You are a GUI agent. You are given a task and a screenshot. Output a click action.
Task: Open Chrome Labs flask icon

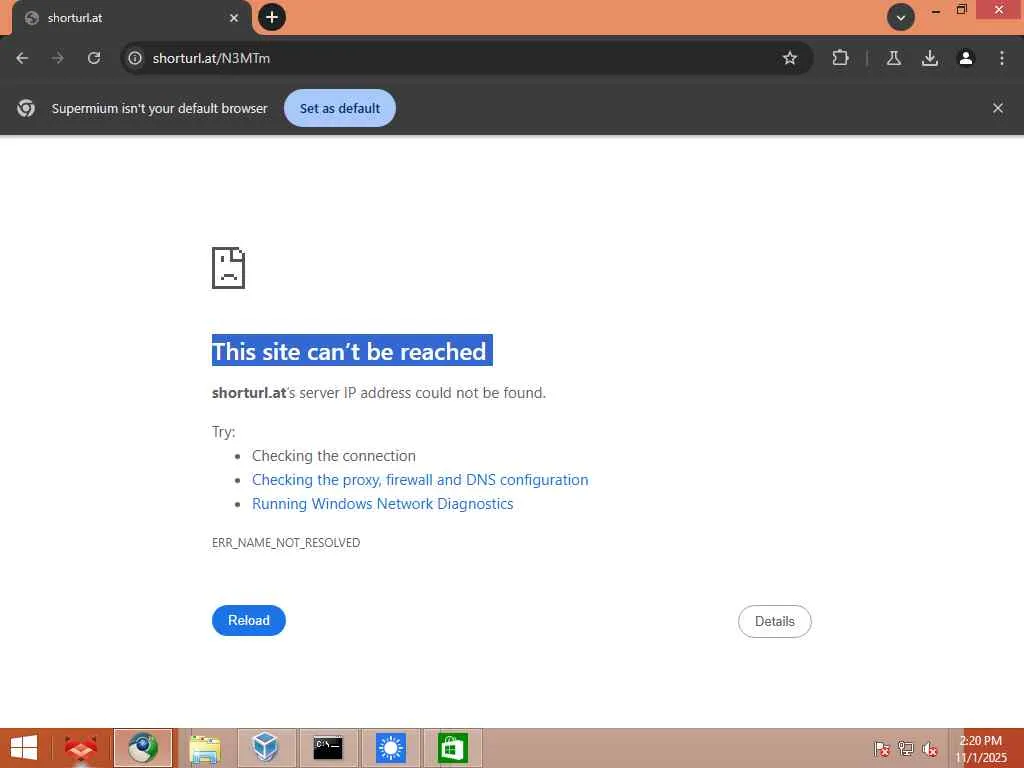pos(893,58)
